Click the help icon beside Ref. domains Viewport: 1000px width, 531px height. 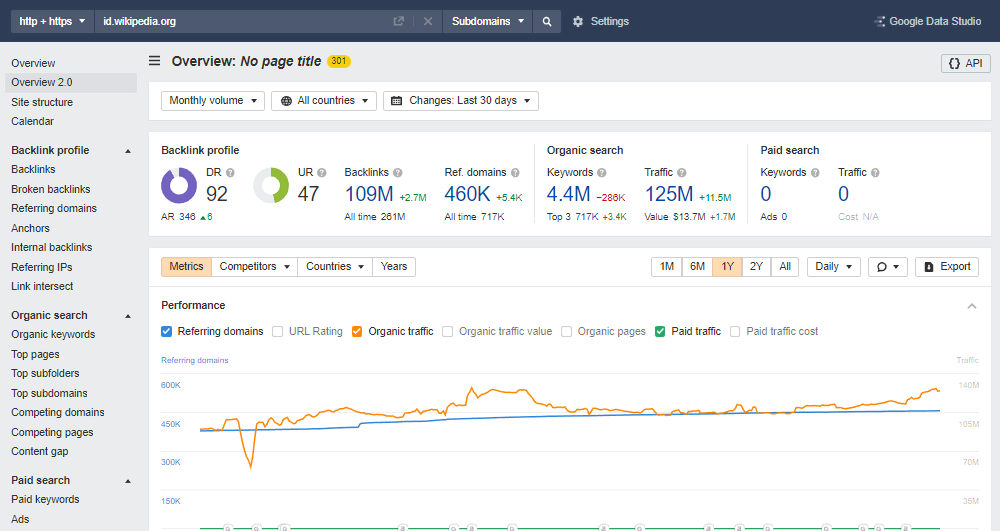[x=514, y=172]
